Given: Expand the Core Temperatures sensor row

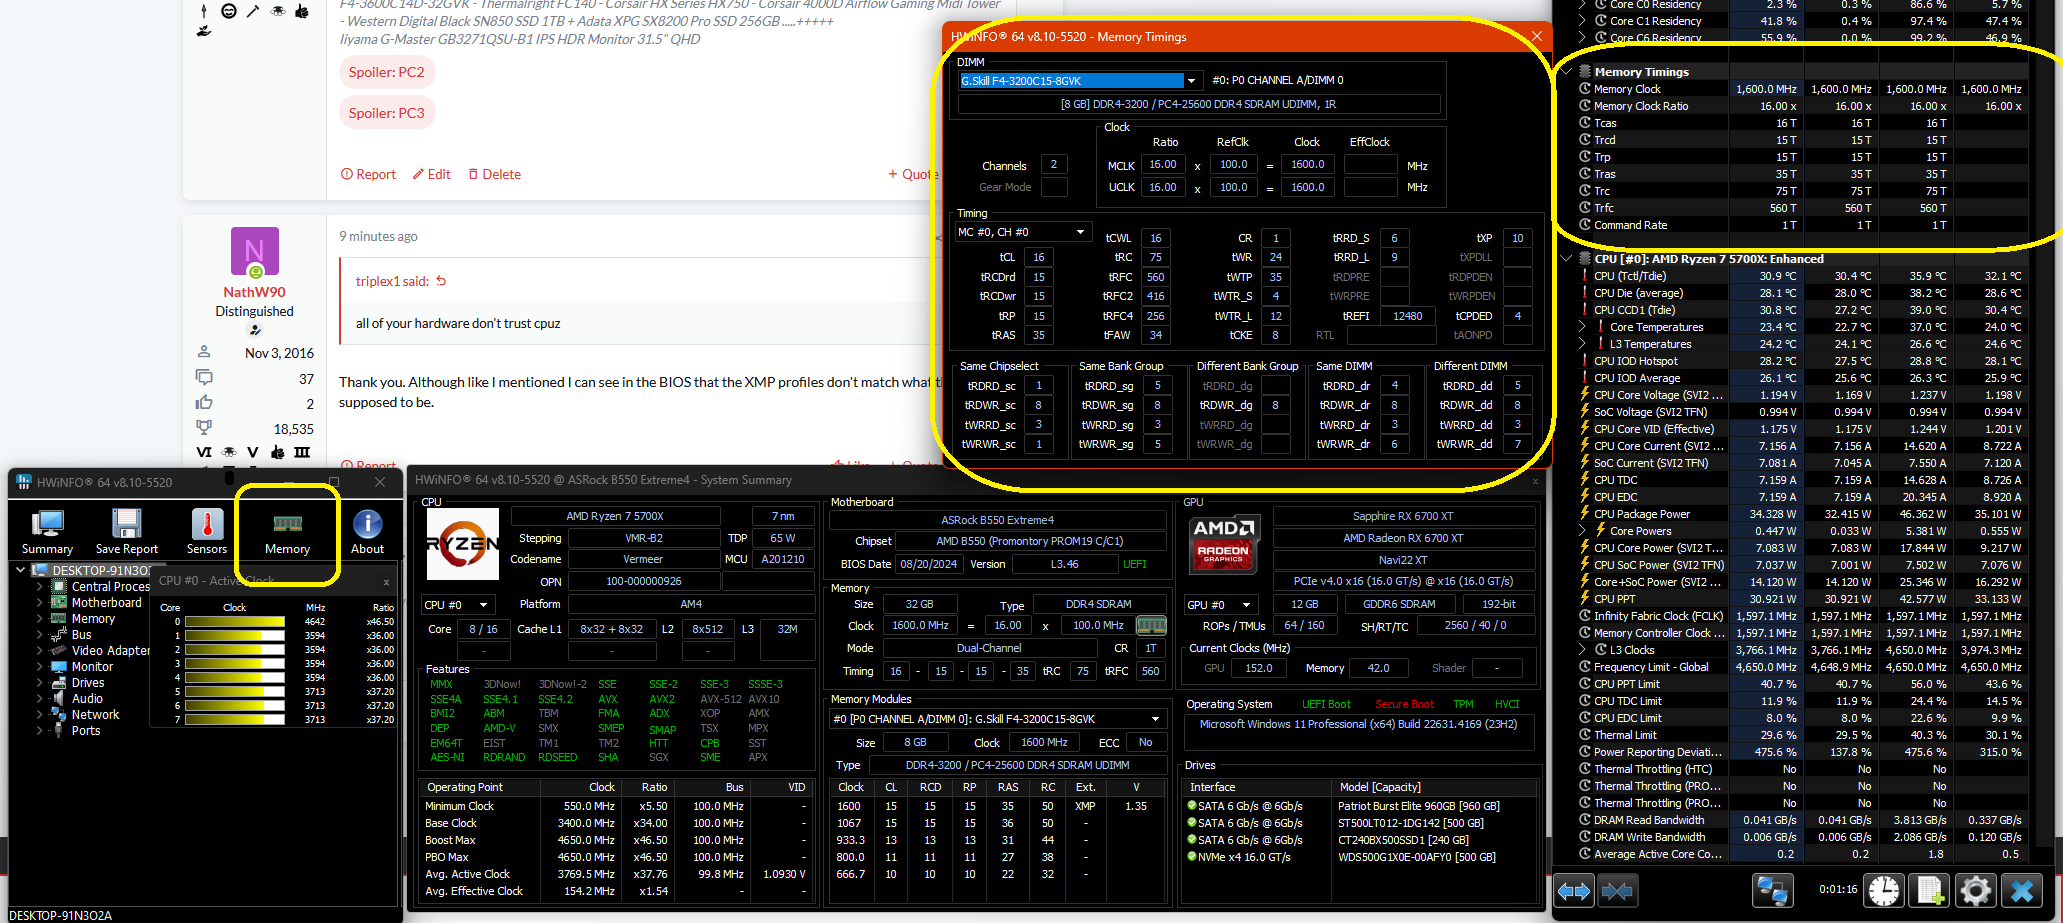Looking at the screenshot, I should [1582, 327].
